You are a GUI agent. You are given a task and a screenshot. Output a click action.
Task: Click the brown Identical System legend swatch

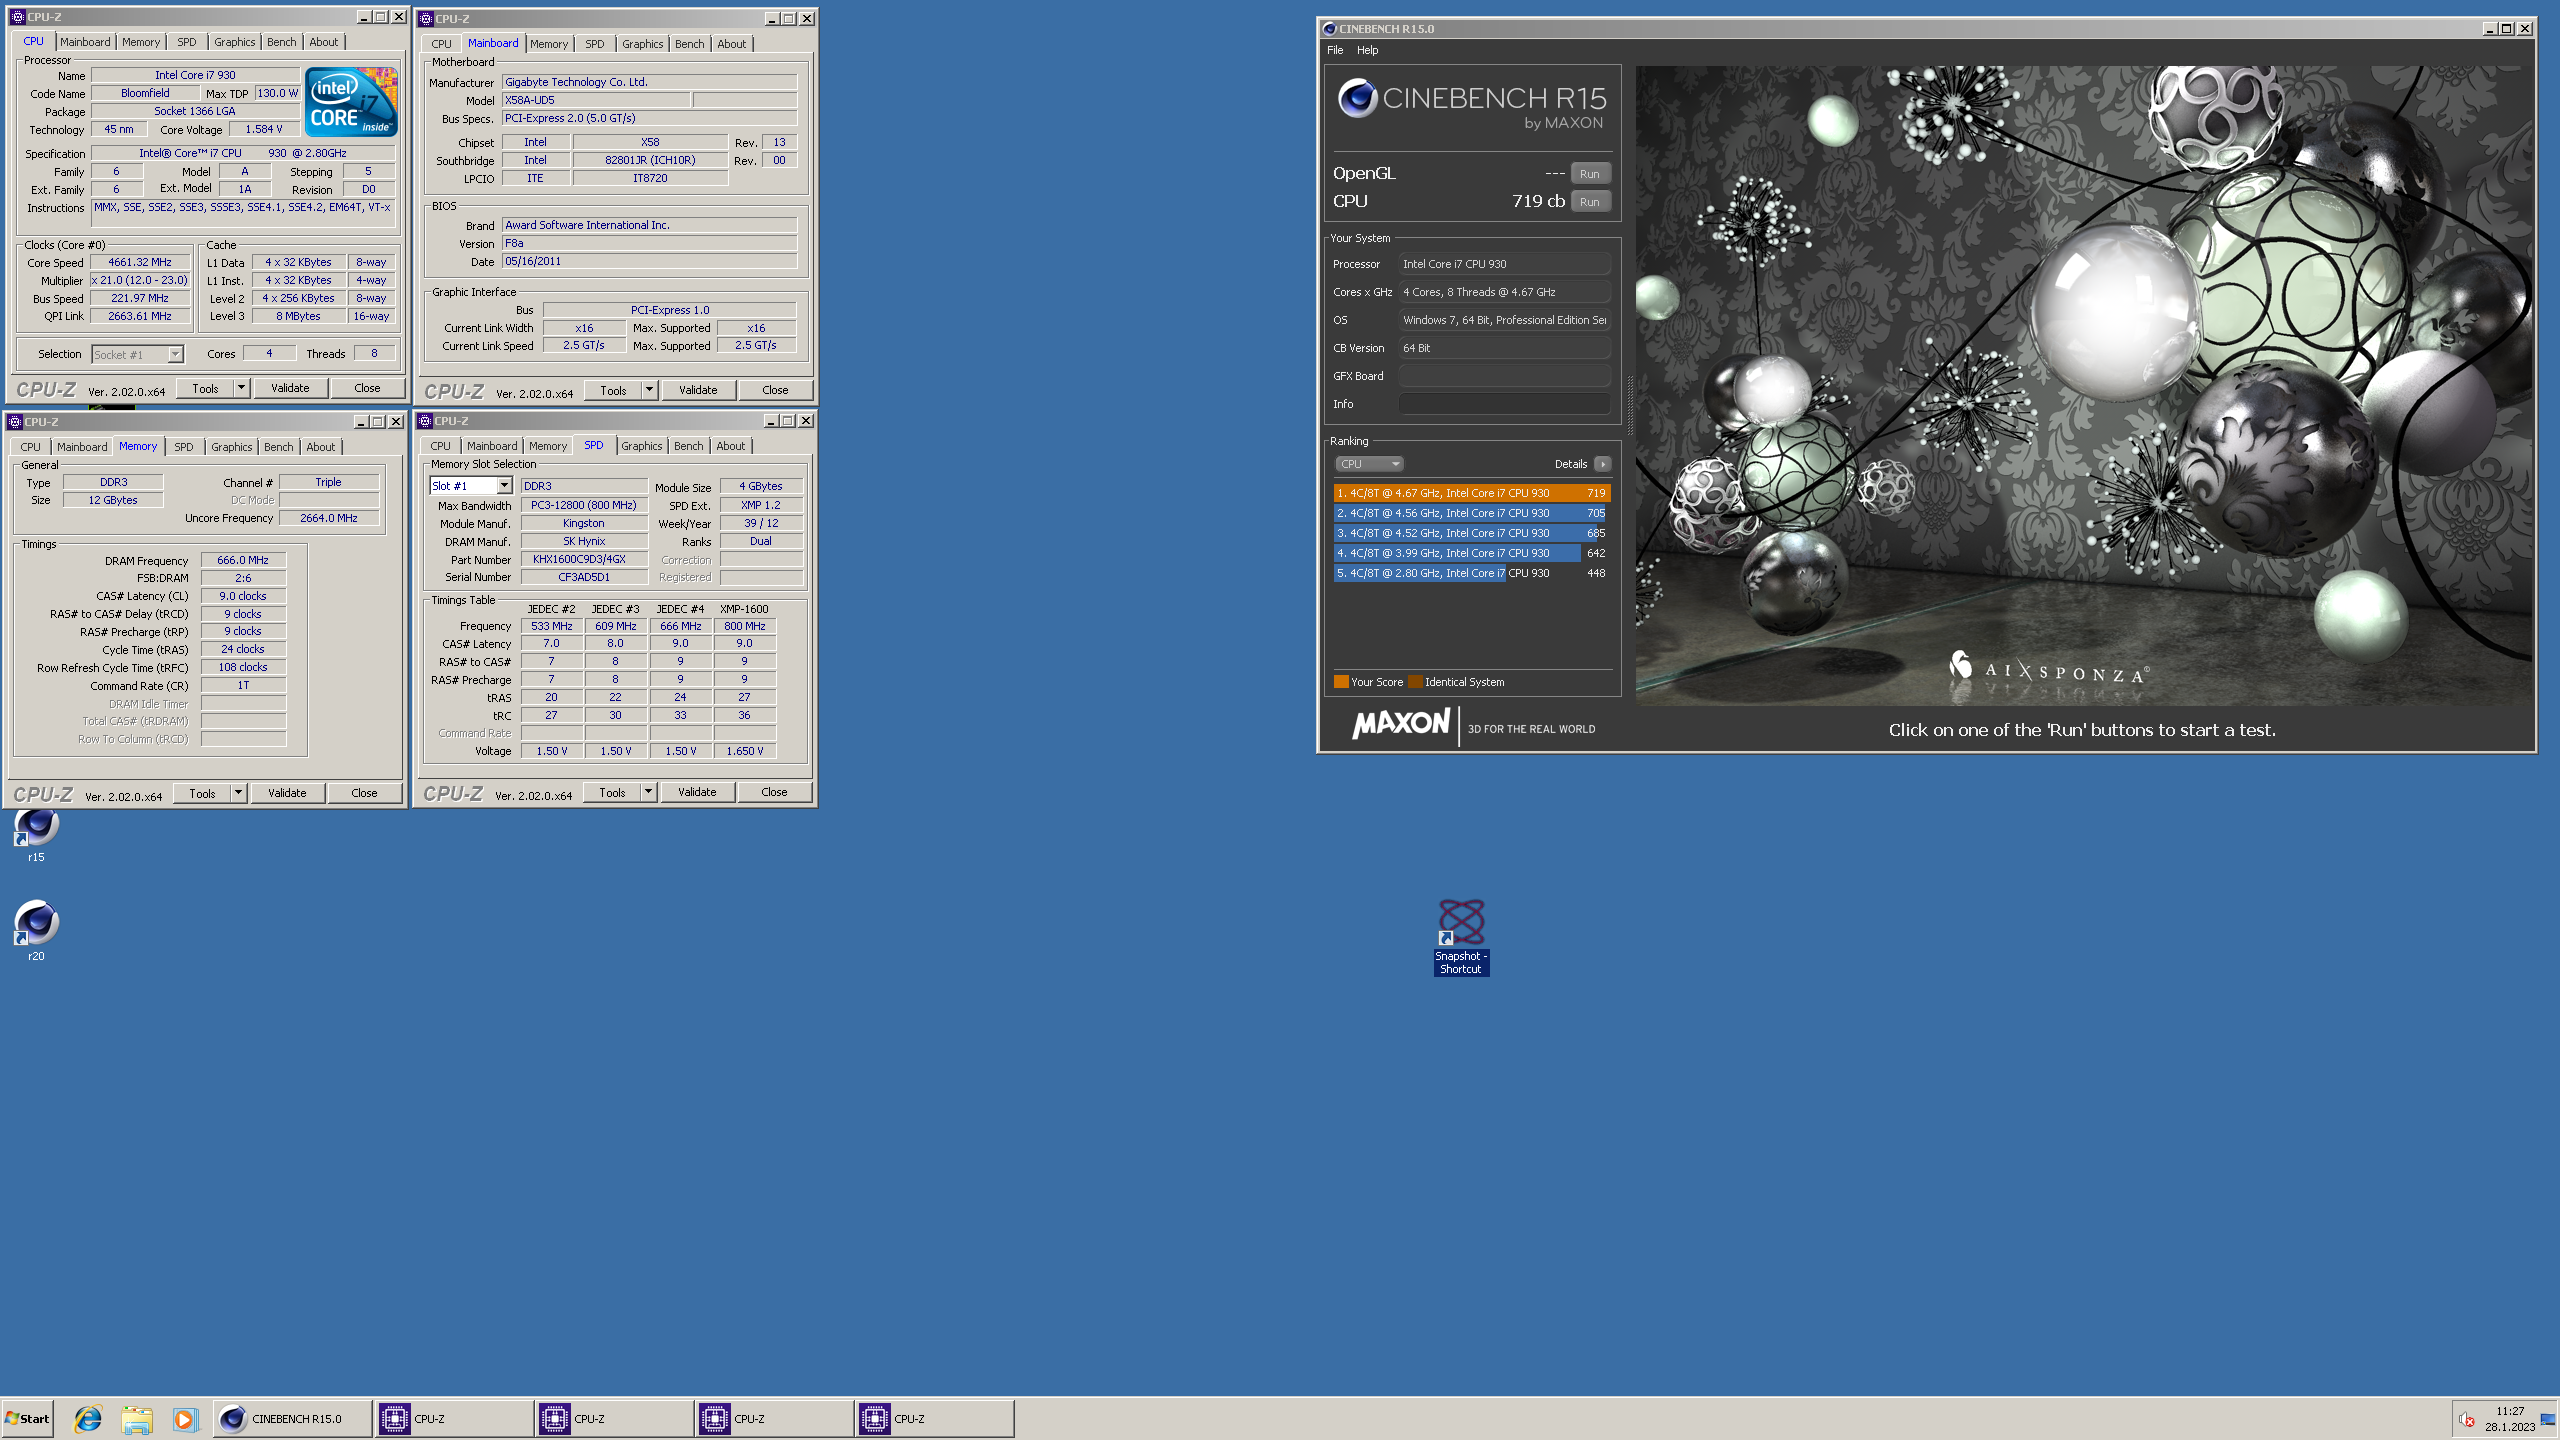click(x=1415, y=682)
